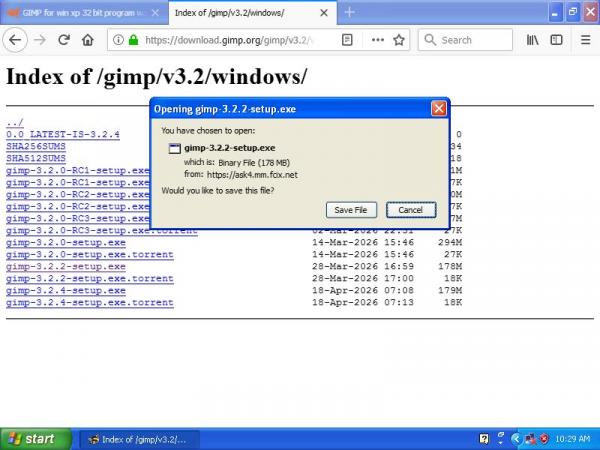The height and width of the screenshot is (450, 600).
Task: Click the network computers tray icon
Action: 531,439
